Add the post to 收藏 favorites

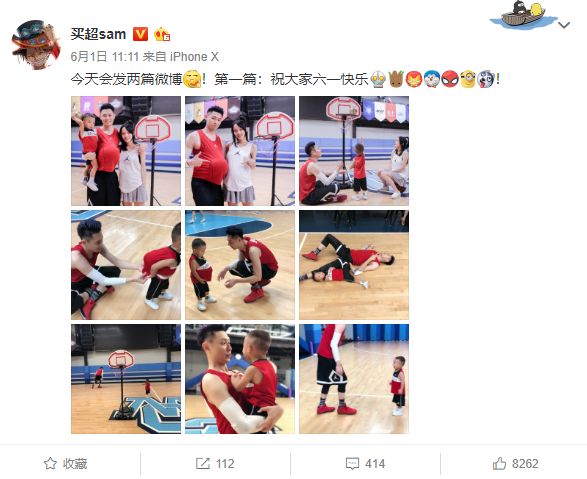click(66, 464)
